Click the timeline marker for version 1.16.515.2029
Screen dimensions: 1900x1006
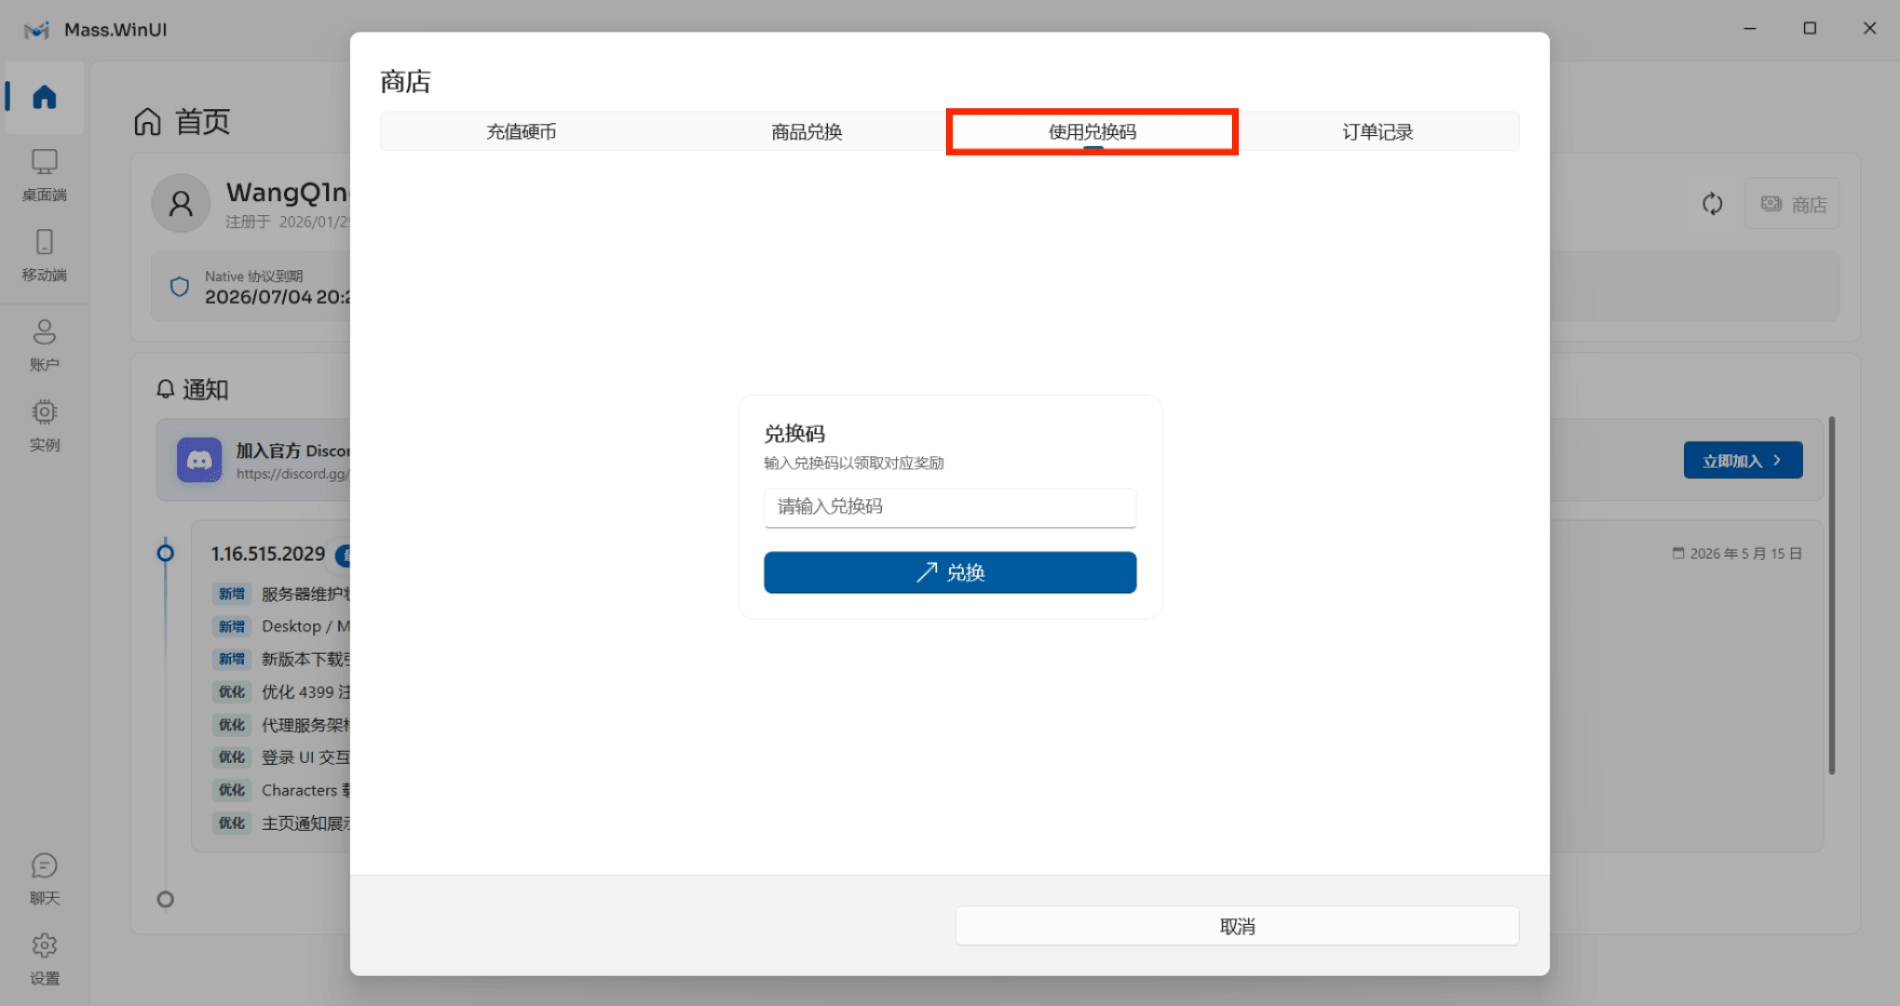(x=166, y=553)
